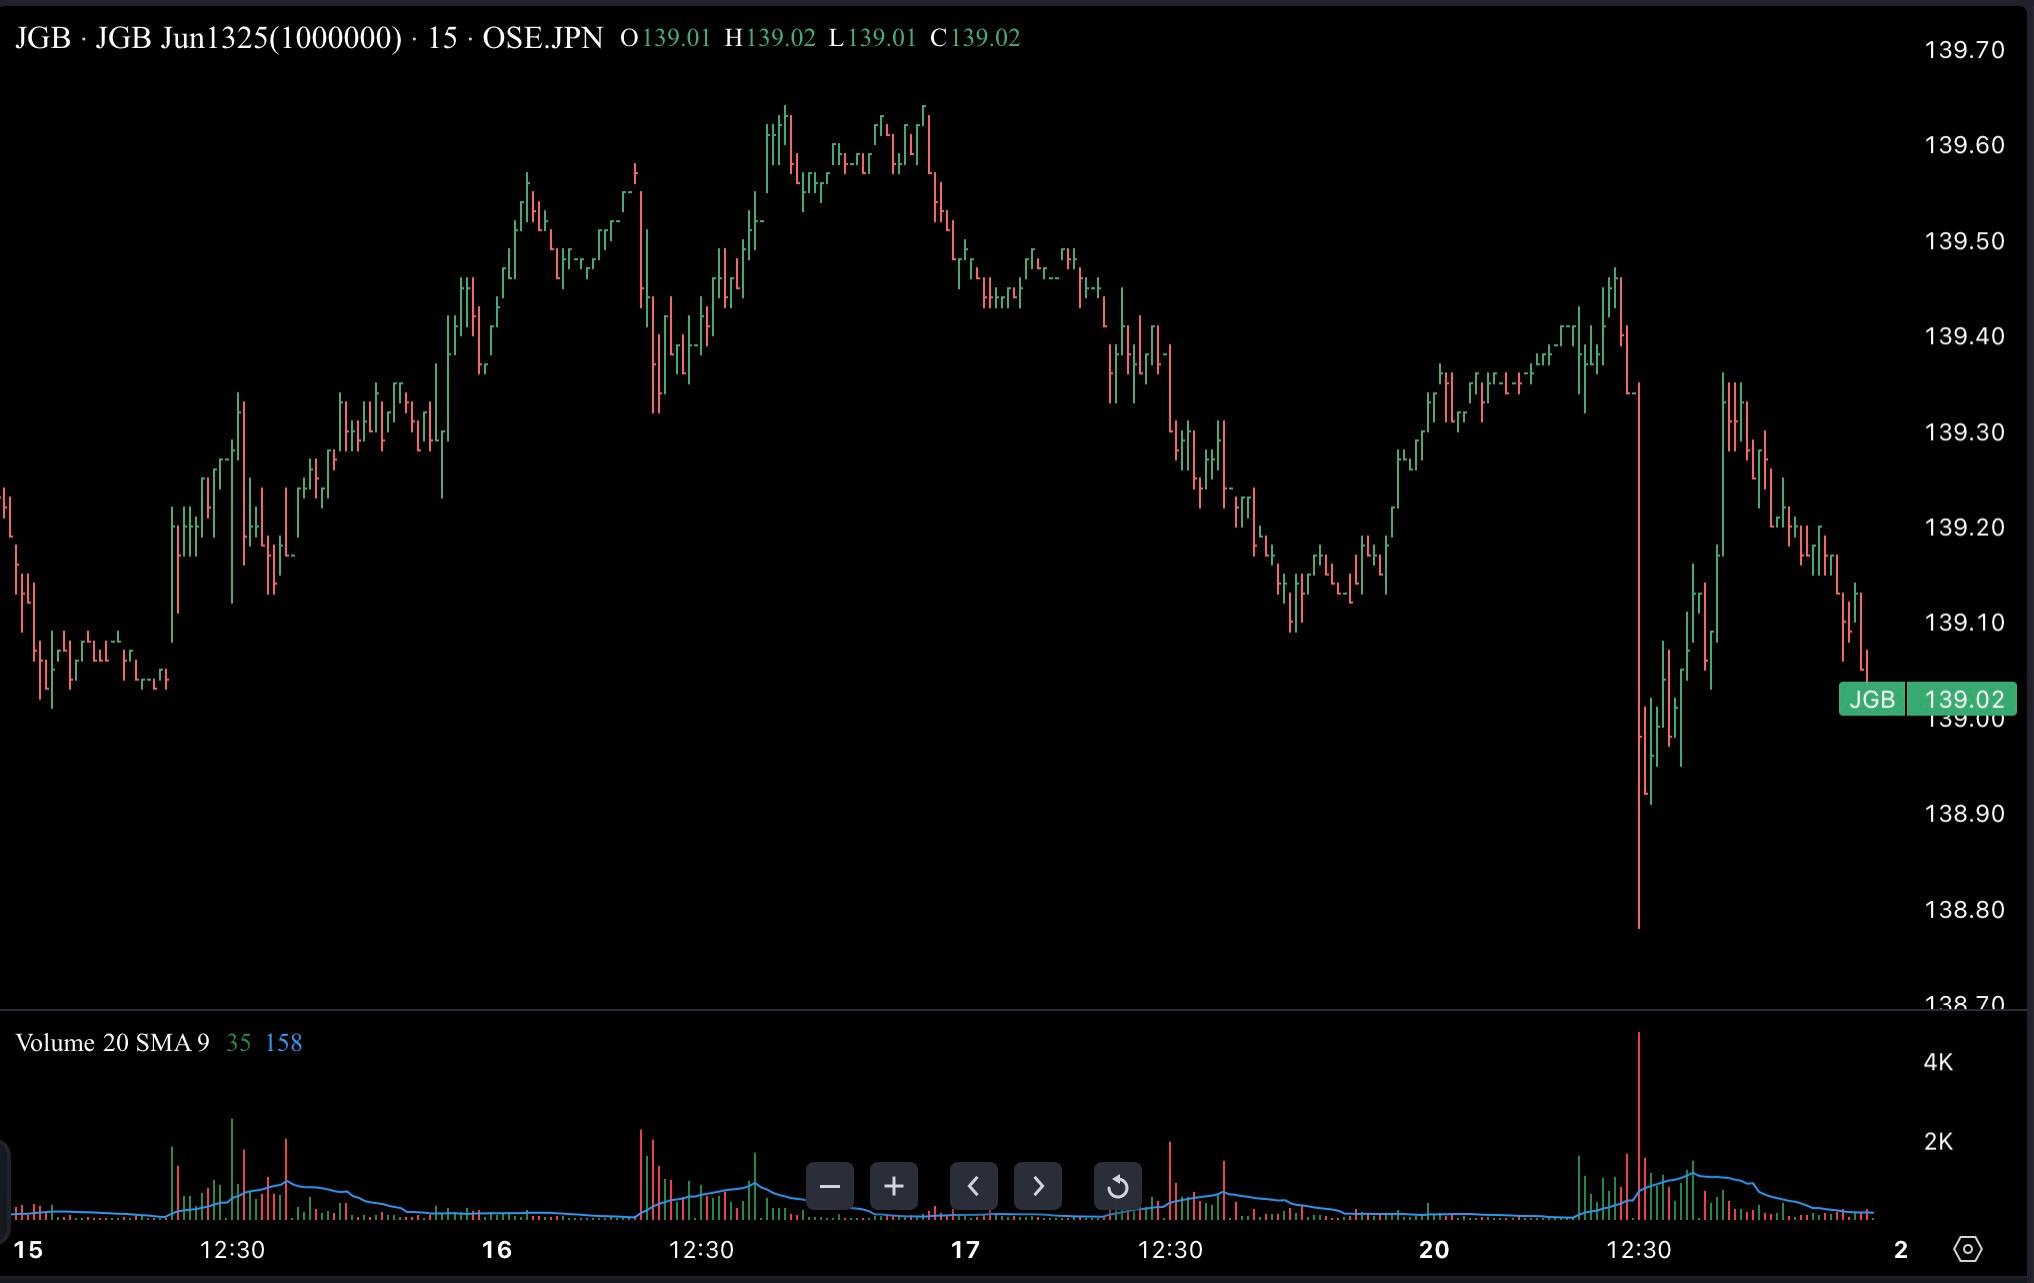2034x1283 pixels.
Task: Click the 4K volume axis label
Action: coord(1938,1062)
